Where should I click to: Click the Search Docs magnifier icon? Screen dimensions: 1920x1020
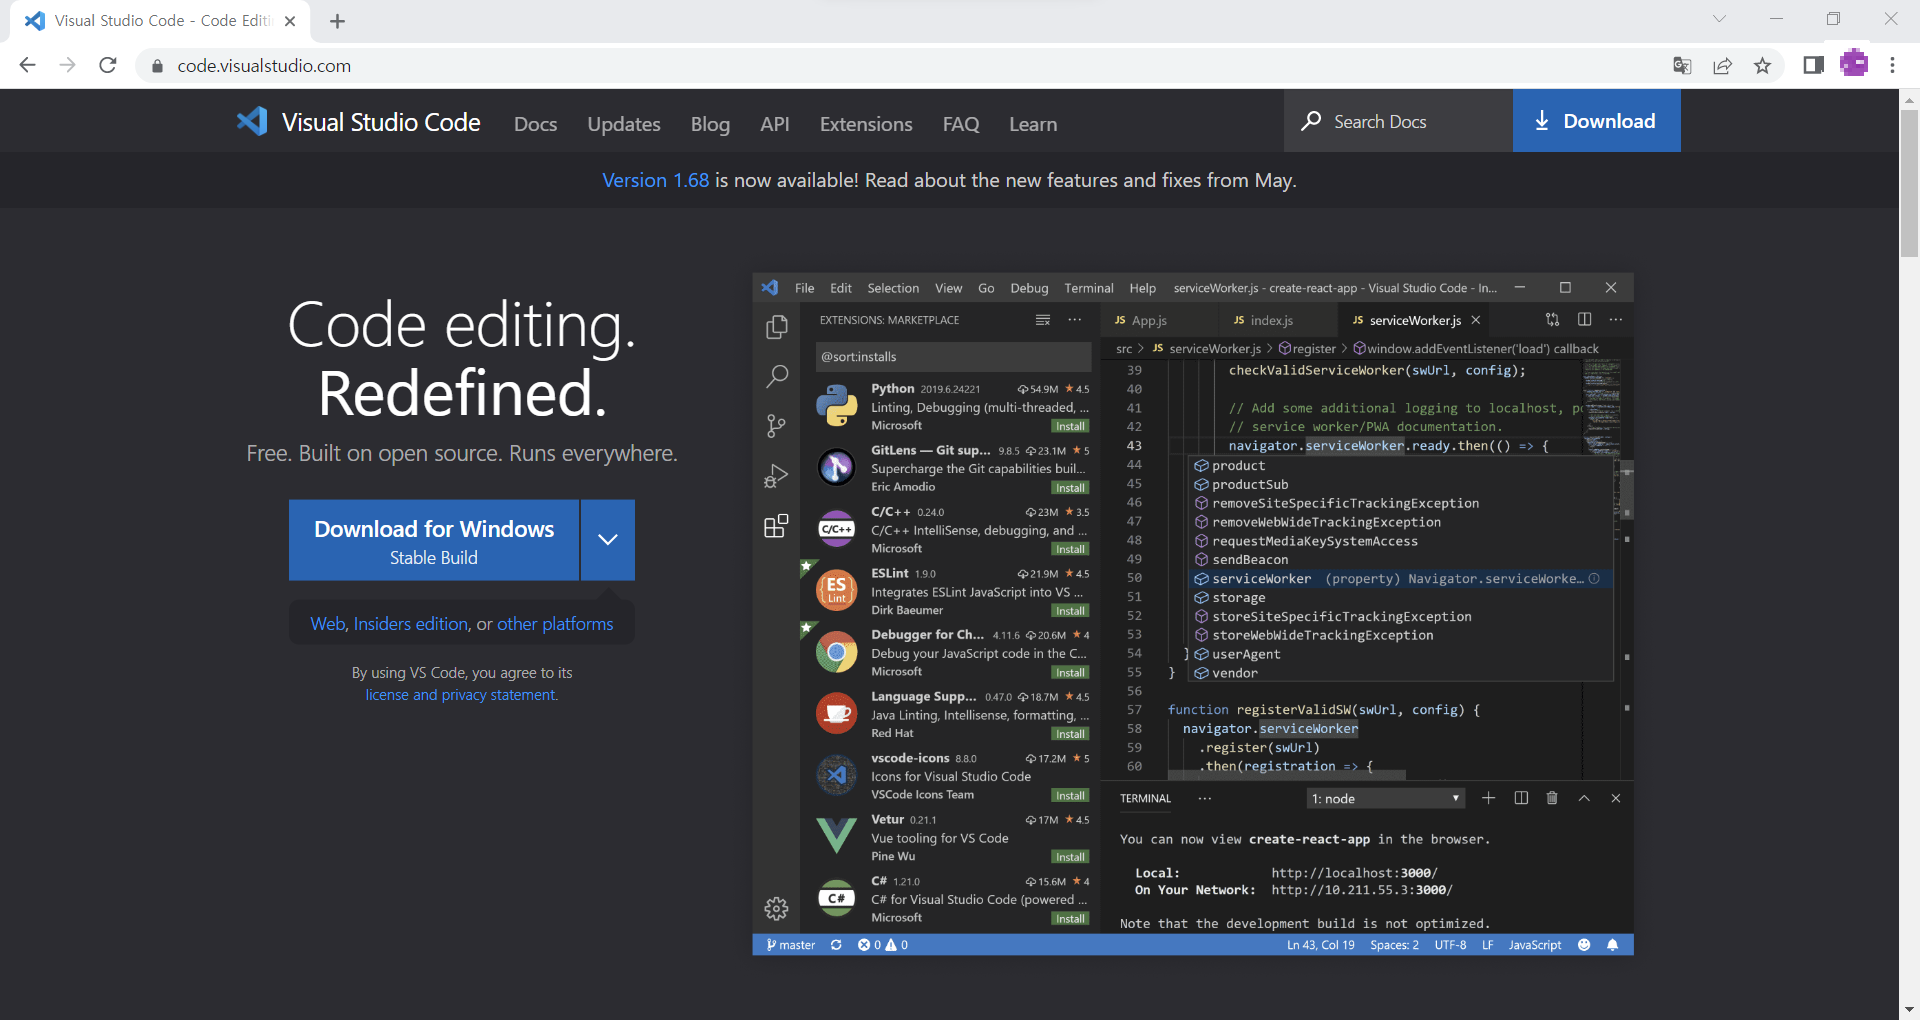(x=1311, y=121)
